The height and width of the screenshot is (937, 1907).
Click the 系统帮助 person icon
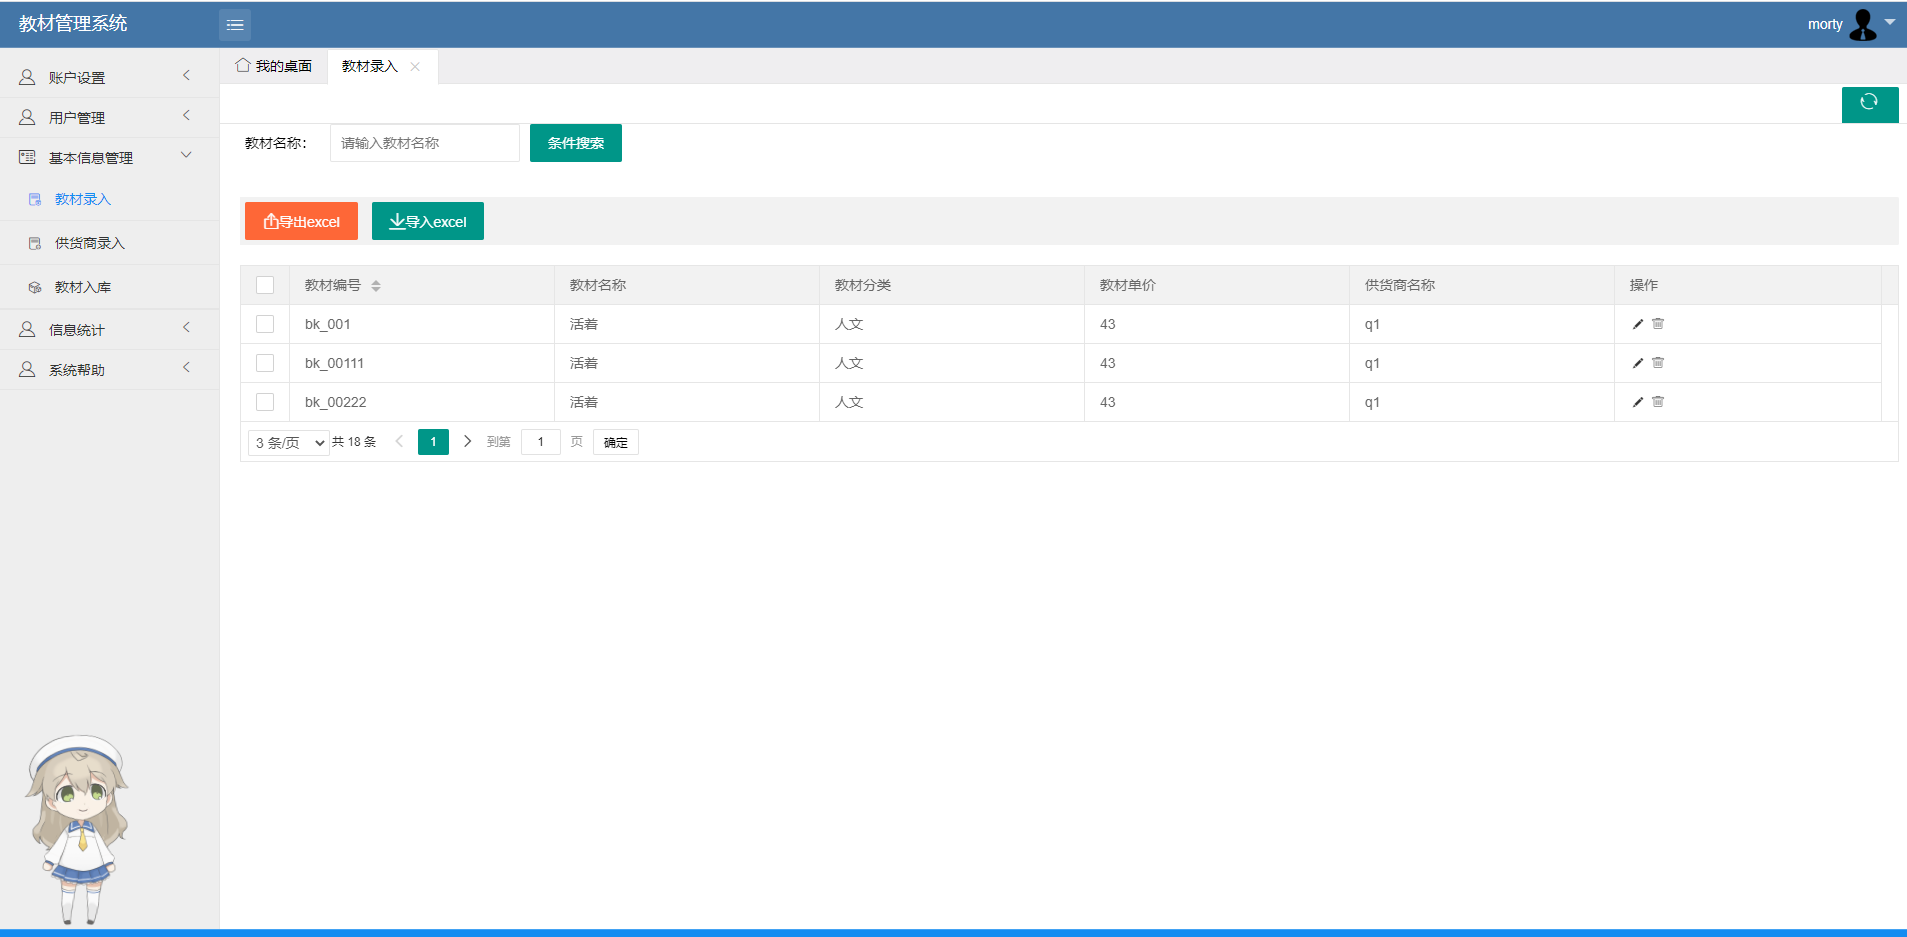[27, 369]
